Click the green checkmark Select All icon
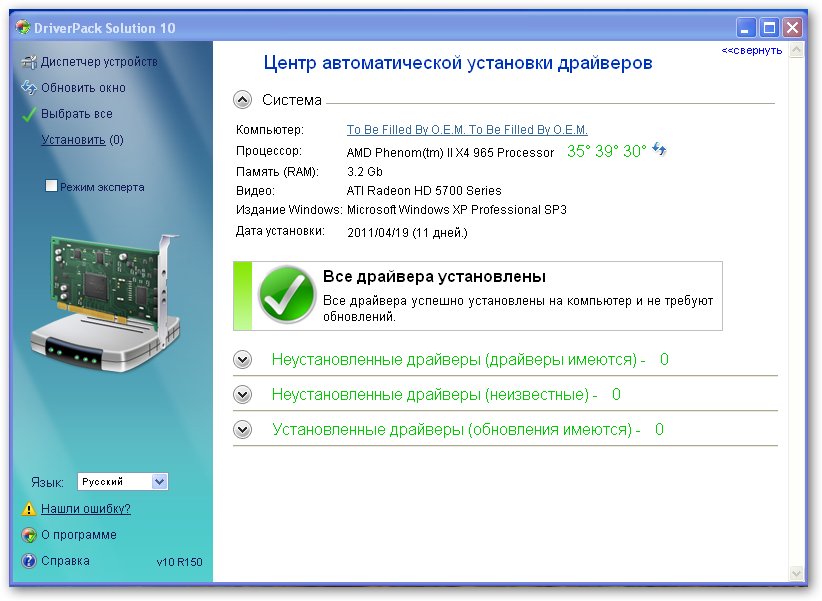Viewport: 822px width, 601px height. 28,114
